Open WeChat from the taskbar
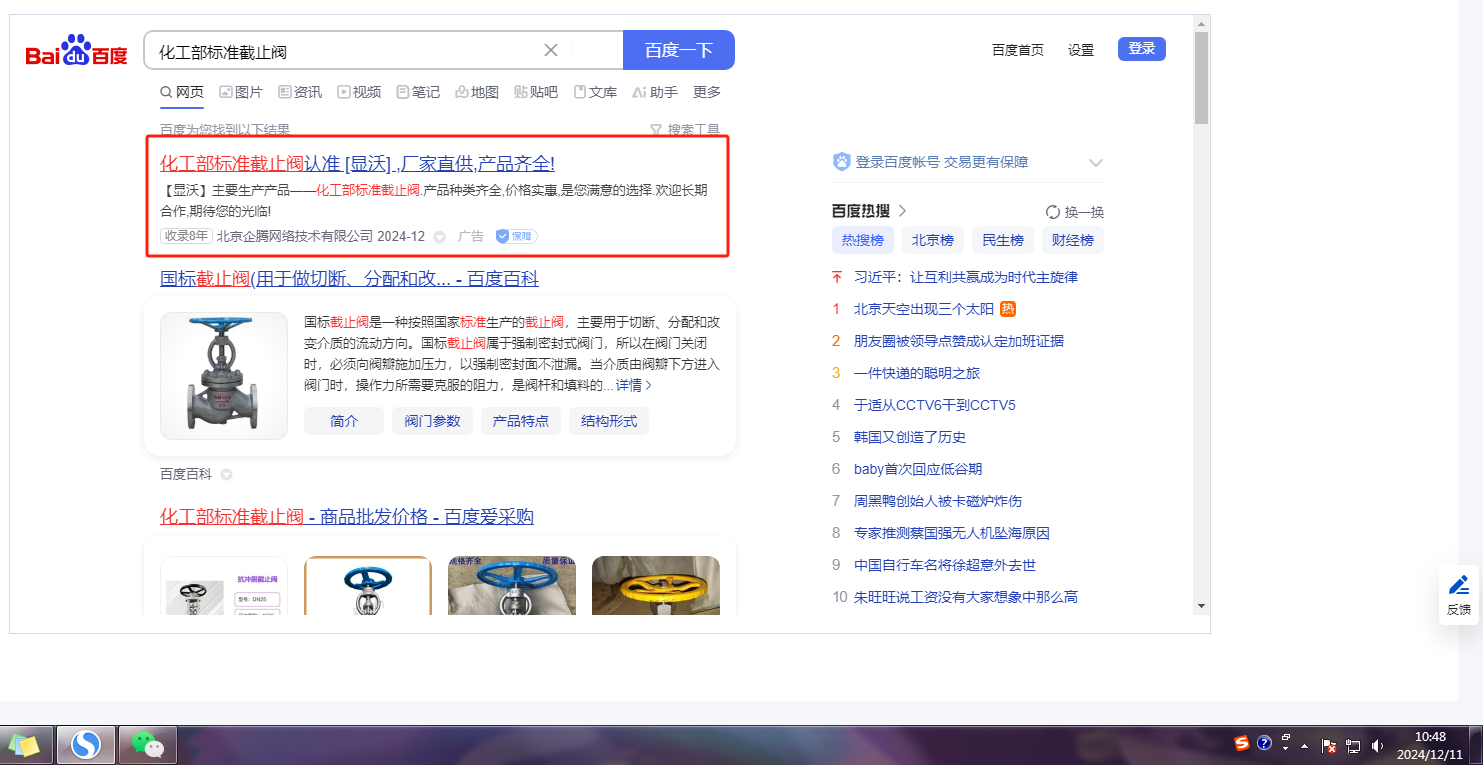The height and width of the screenshot is (765, 1483). click(x=148, y=745)
